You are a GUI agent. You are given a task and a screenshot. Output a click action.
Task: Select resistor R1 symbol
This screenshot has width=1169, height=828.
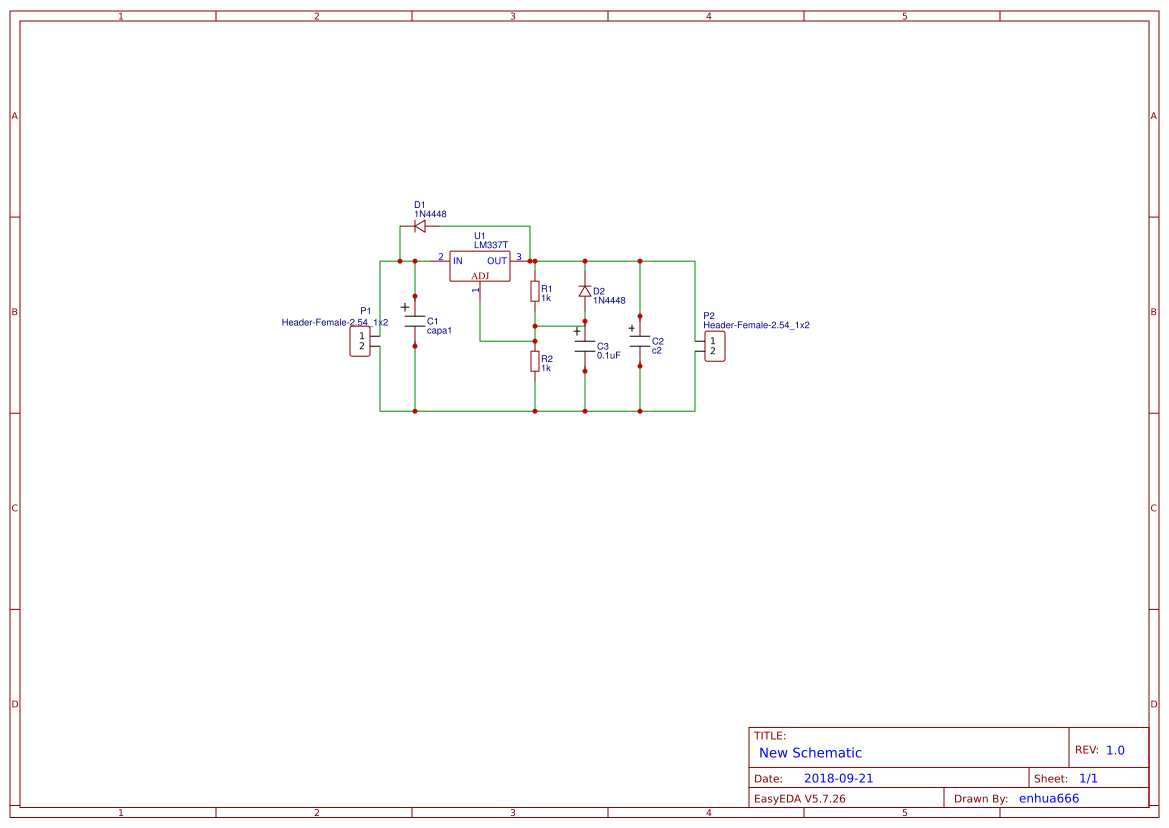click(535, 290)
